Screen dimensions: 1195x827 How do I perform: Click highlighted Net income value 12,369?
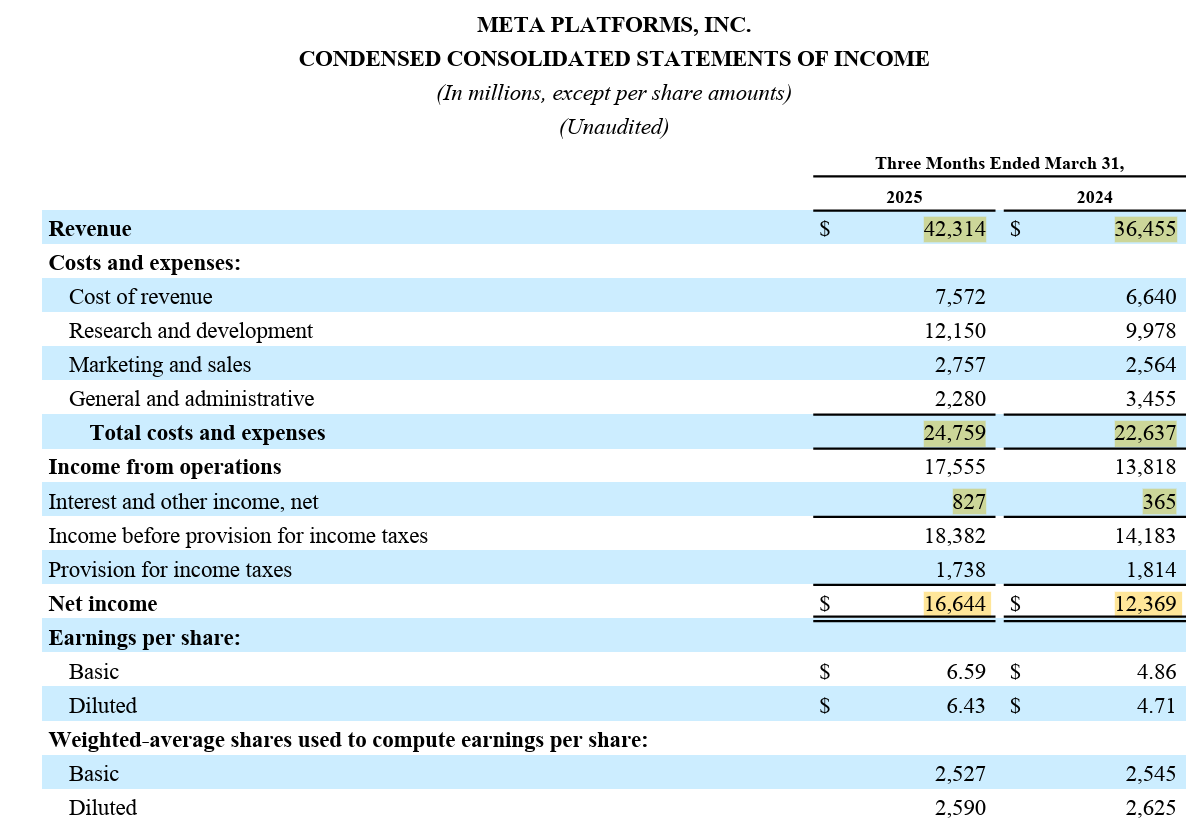[x=1147, y=604]
